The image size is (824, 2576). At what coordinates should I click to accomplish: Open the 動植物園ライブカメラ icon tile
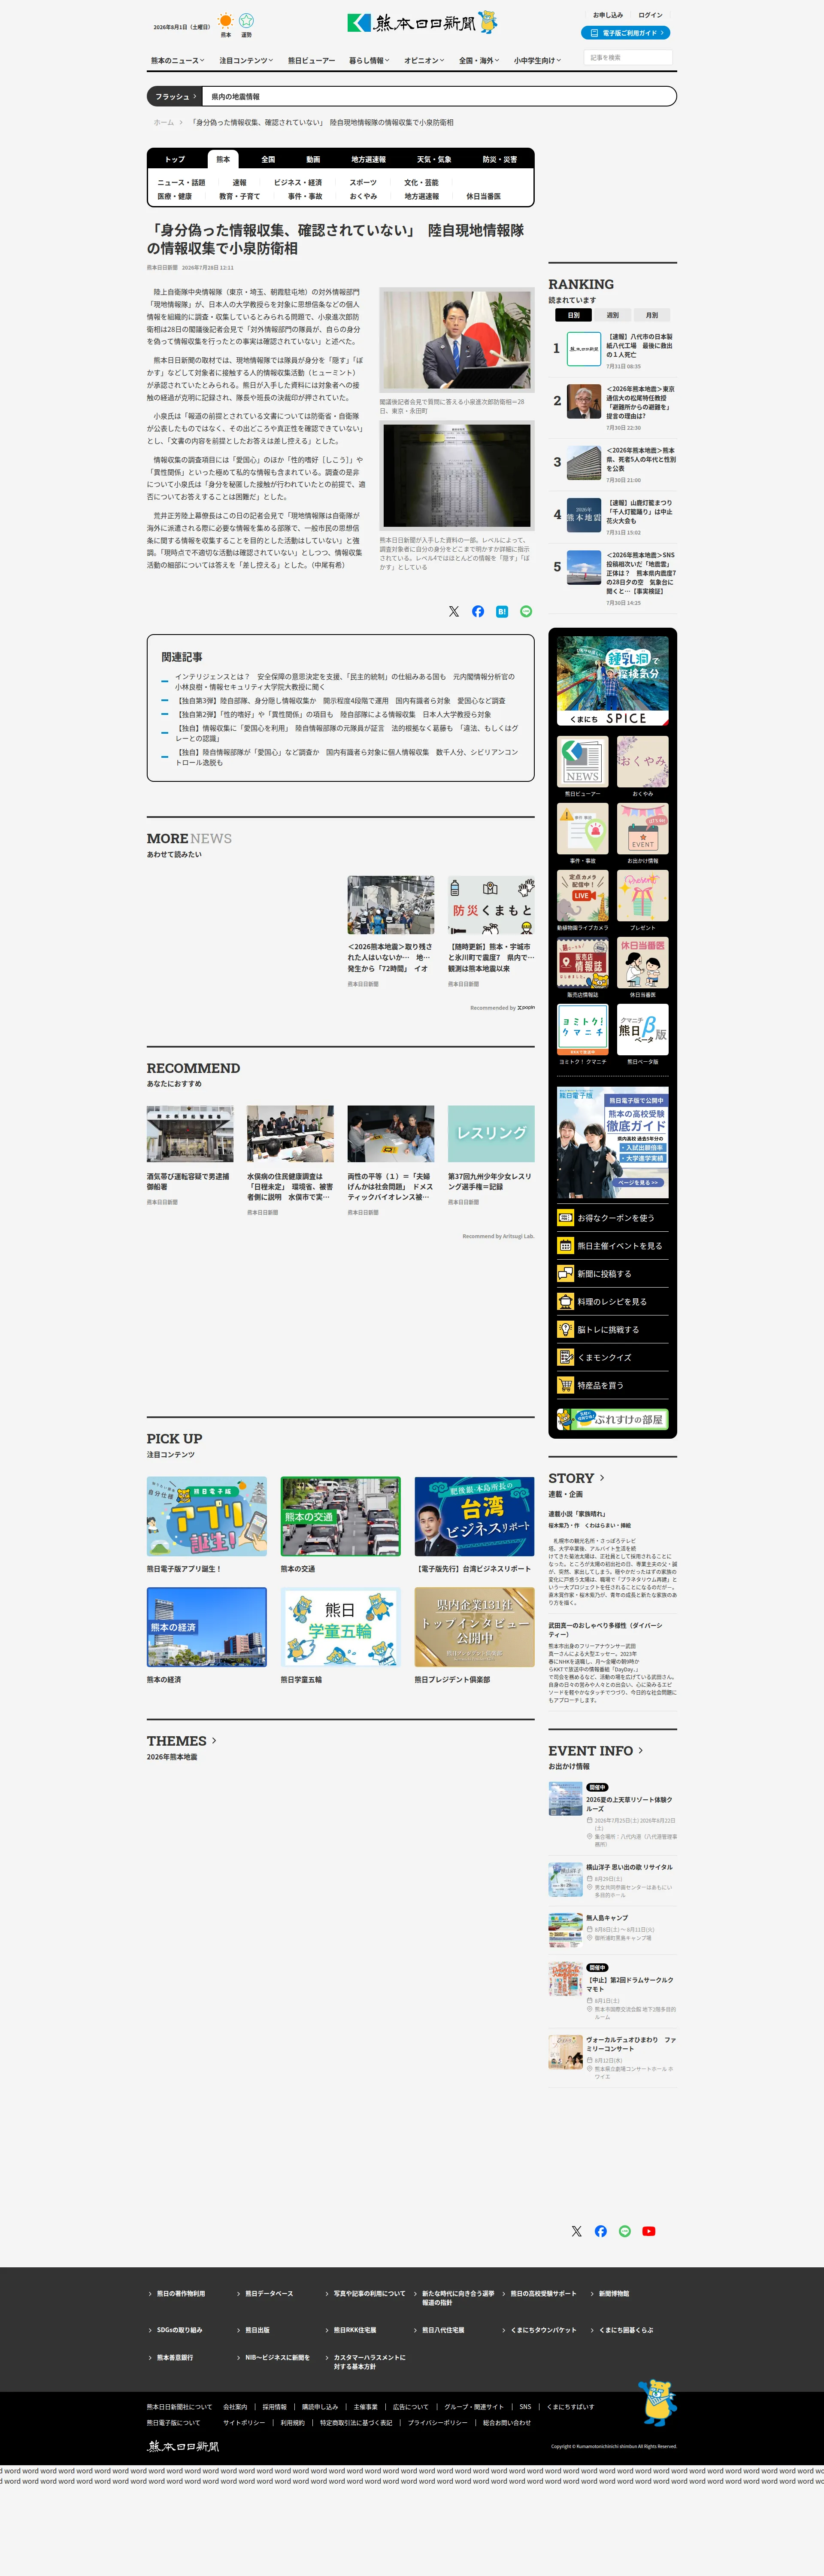point(582,896)
